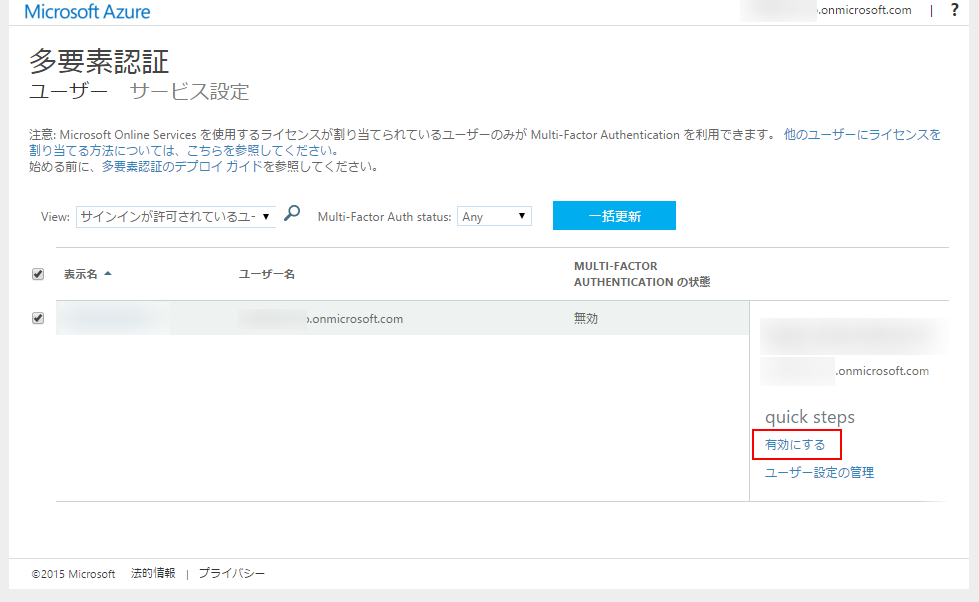Click the ユーザー名 column header
Screen dimensions: 979x602
(267, 274)
